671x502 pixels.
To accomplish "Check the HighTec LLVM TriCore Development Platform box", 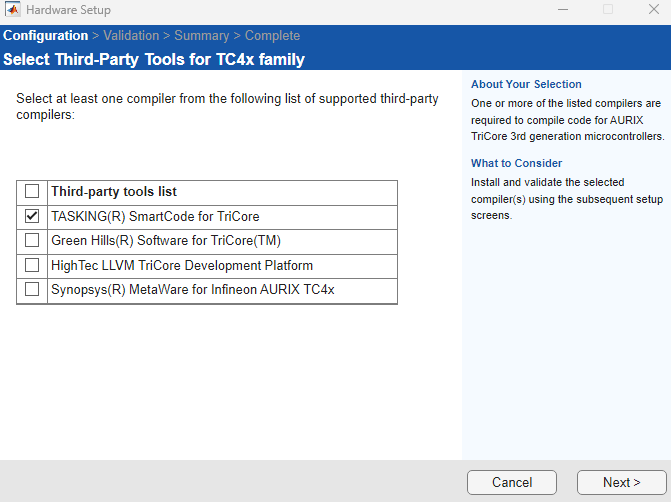I will (32, 266).
